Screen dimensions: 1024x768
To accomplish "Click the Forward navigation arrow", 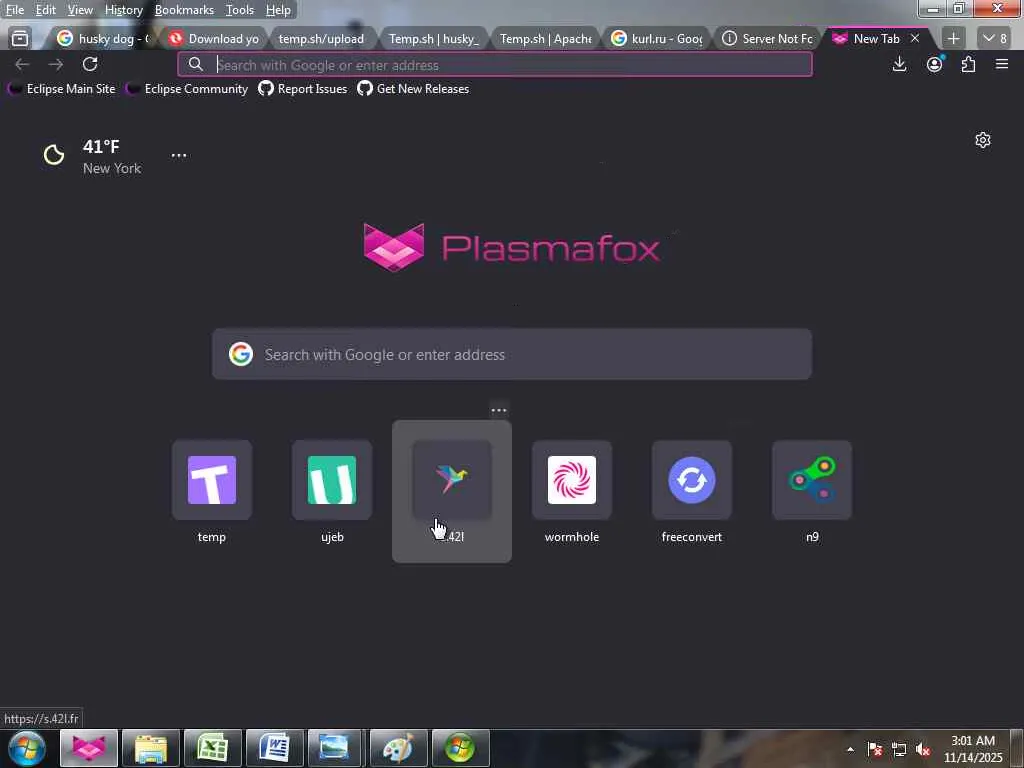I will click(x=56, y=64).
